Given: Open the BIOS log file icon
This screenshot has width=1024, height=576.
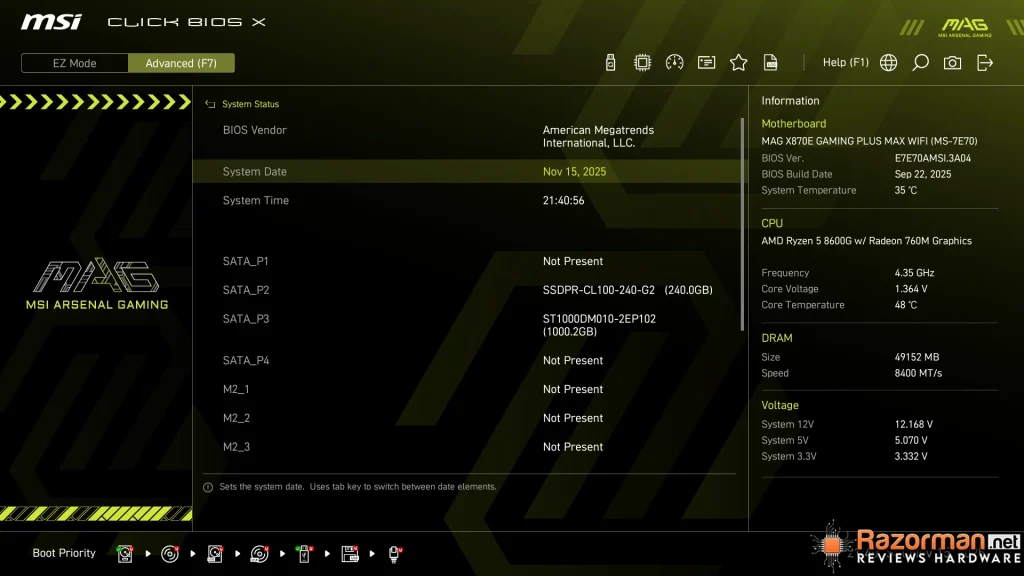Looking at the screenshot, I should click(x=771, y=63).
